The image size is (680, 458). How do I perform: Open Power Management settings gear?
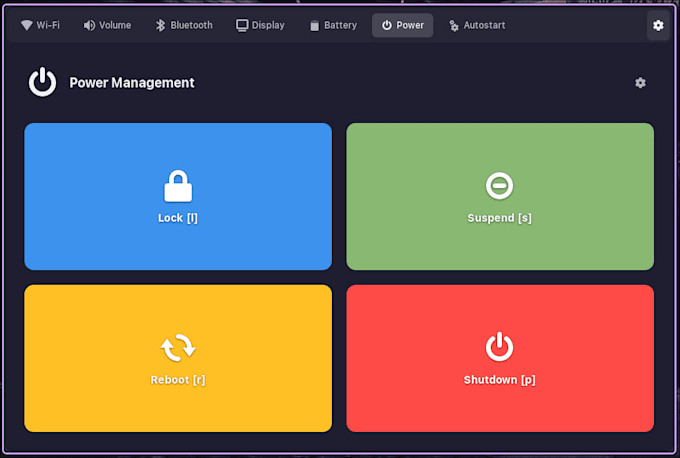(x=640, y=83)
